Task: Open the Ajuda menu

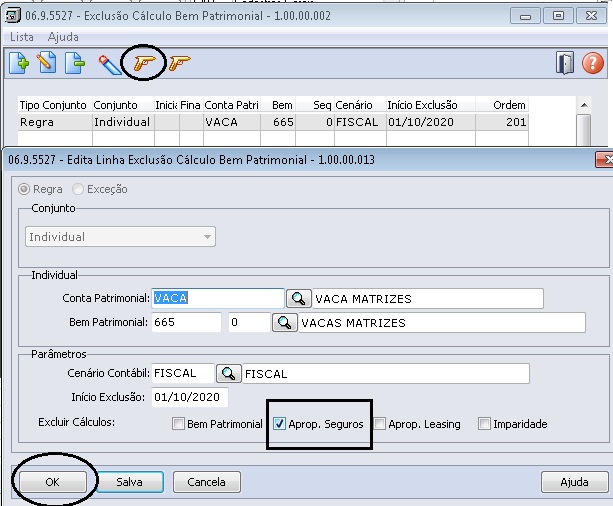Action: pyautogui.click(x=63, y=37)
